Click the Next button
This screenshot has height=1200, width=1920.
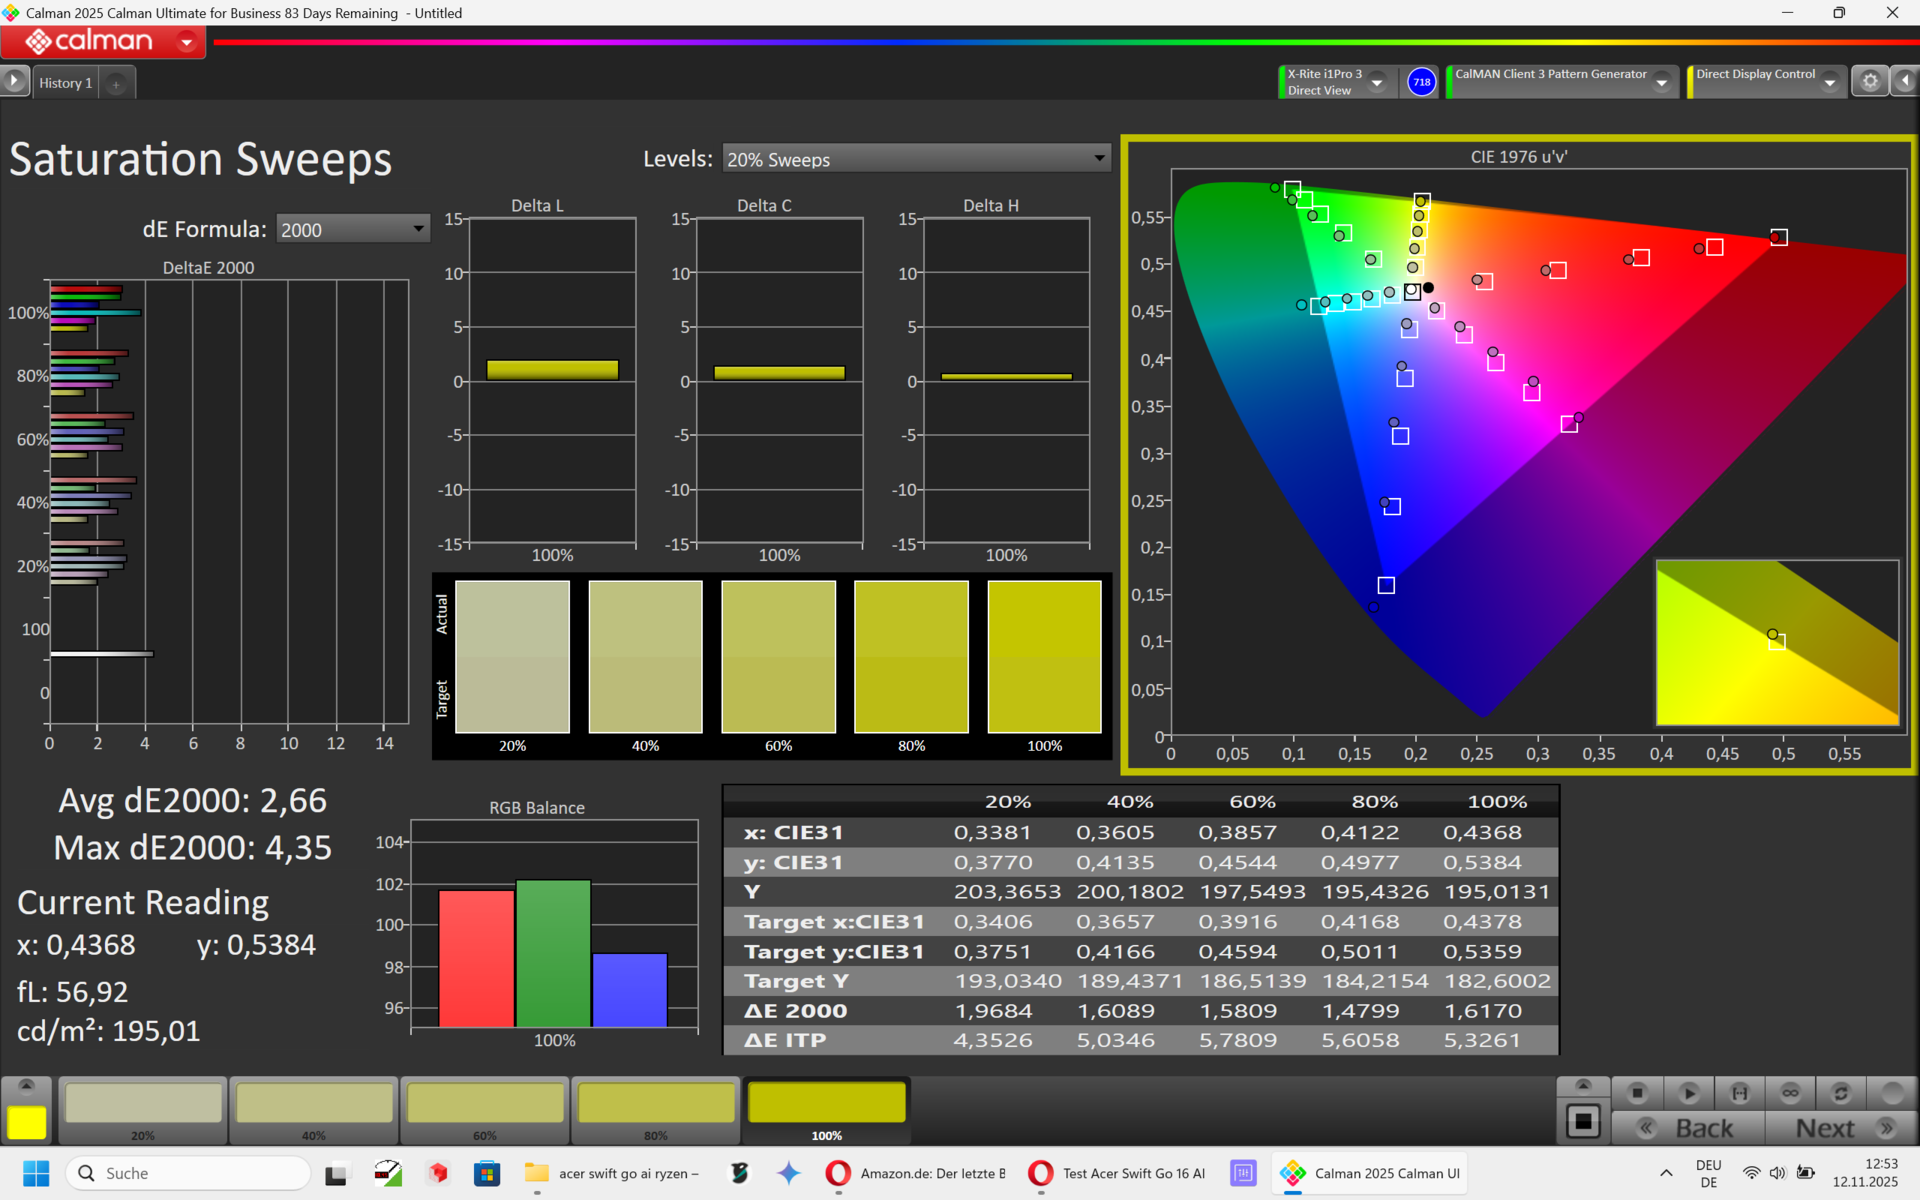coord(1841,1128)
